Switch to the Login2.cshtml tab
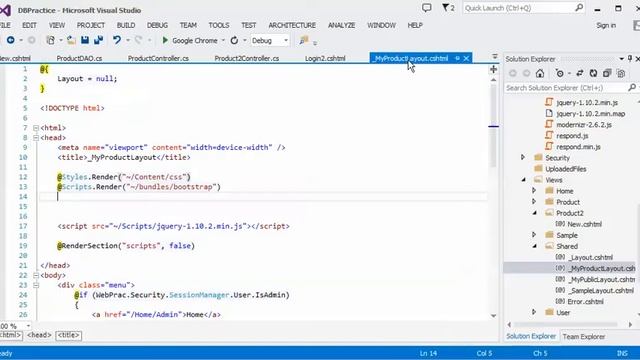The width and height of the screenshot is (640, 360). 325,58
